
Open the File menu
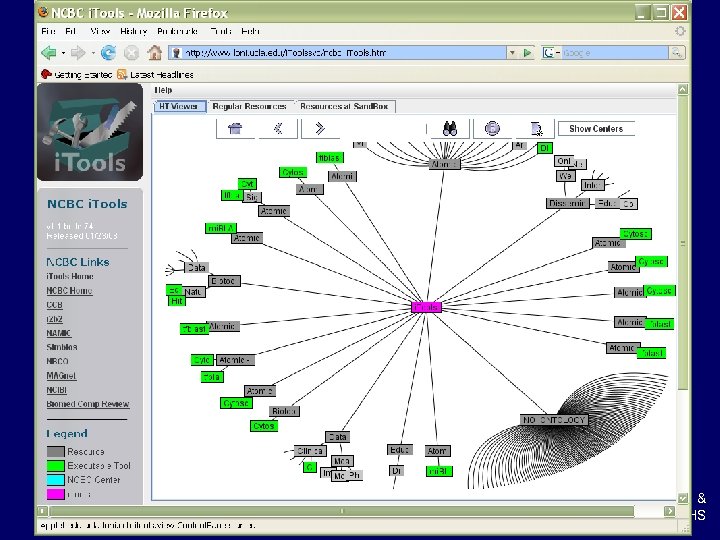click(48, 31)
